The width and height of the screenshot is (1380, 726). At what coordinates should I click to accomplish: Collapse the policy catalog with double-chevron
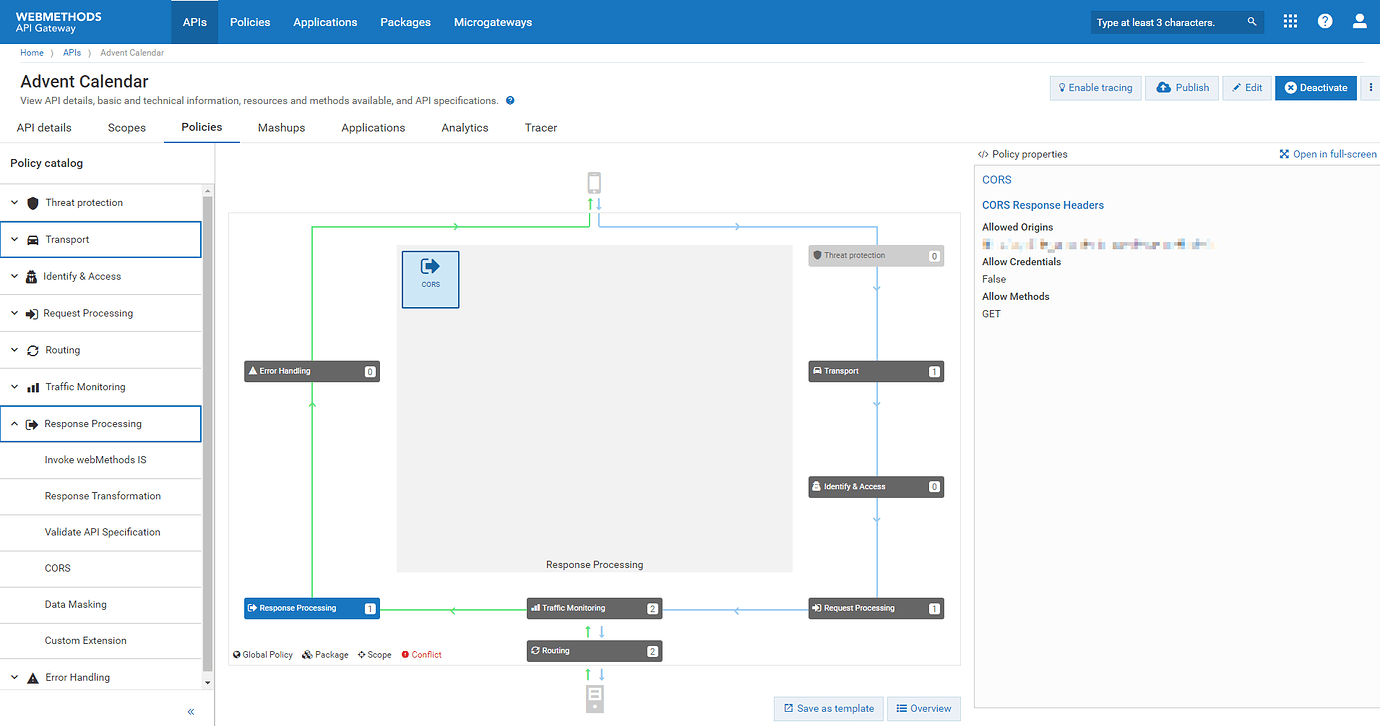191,712
